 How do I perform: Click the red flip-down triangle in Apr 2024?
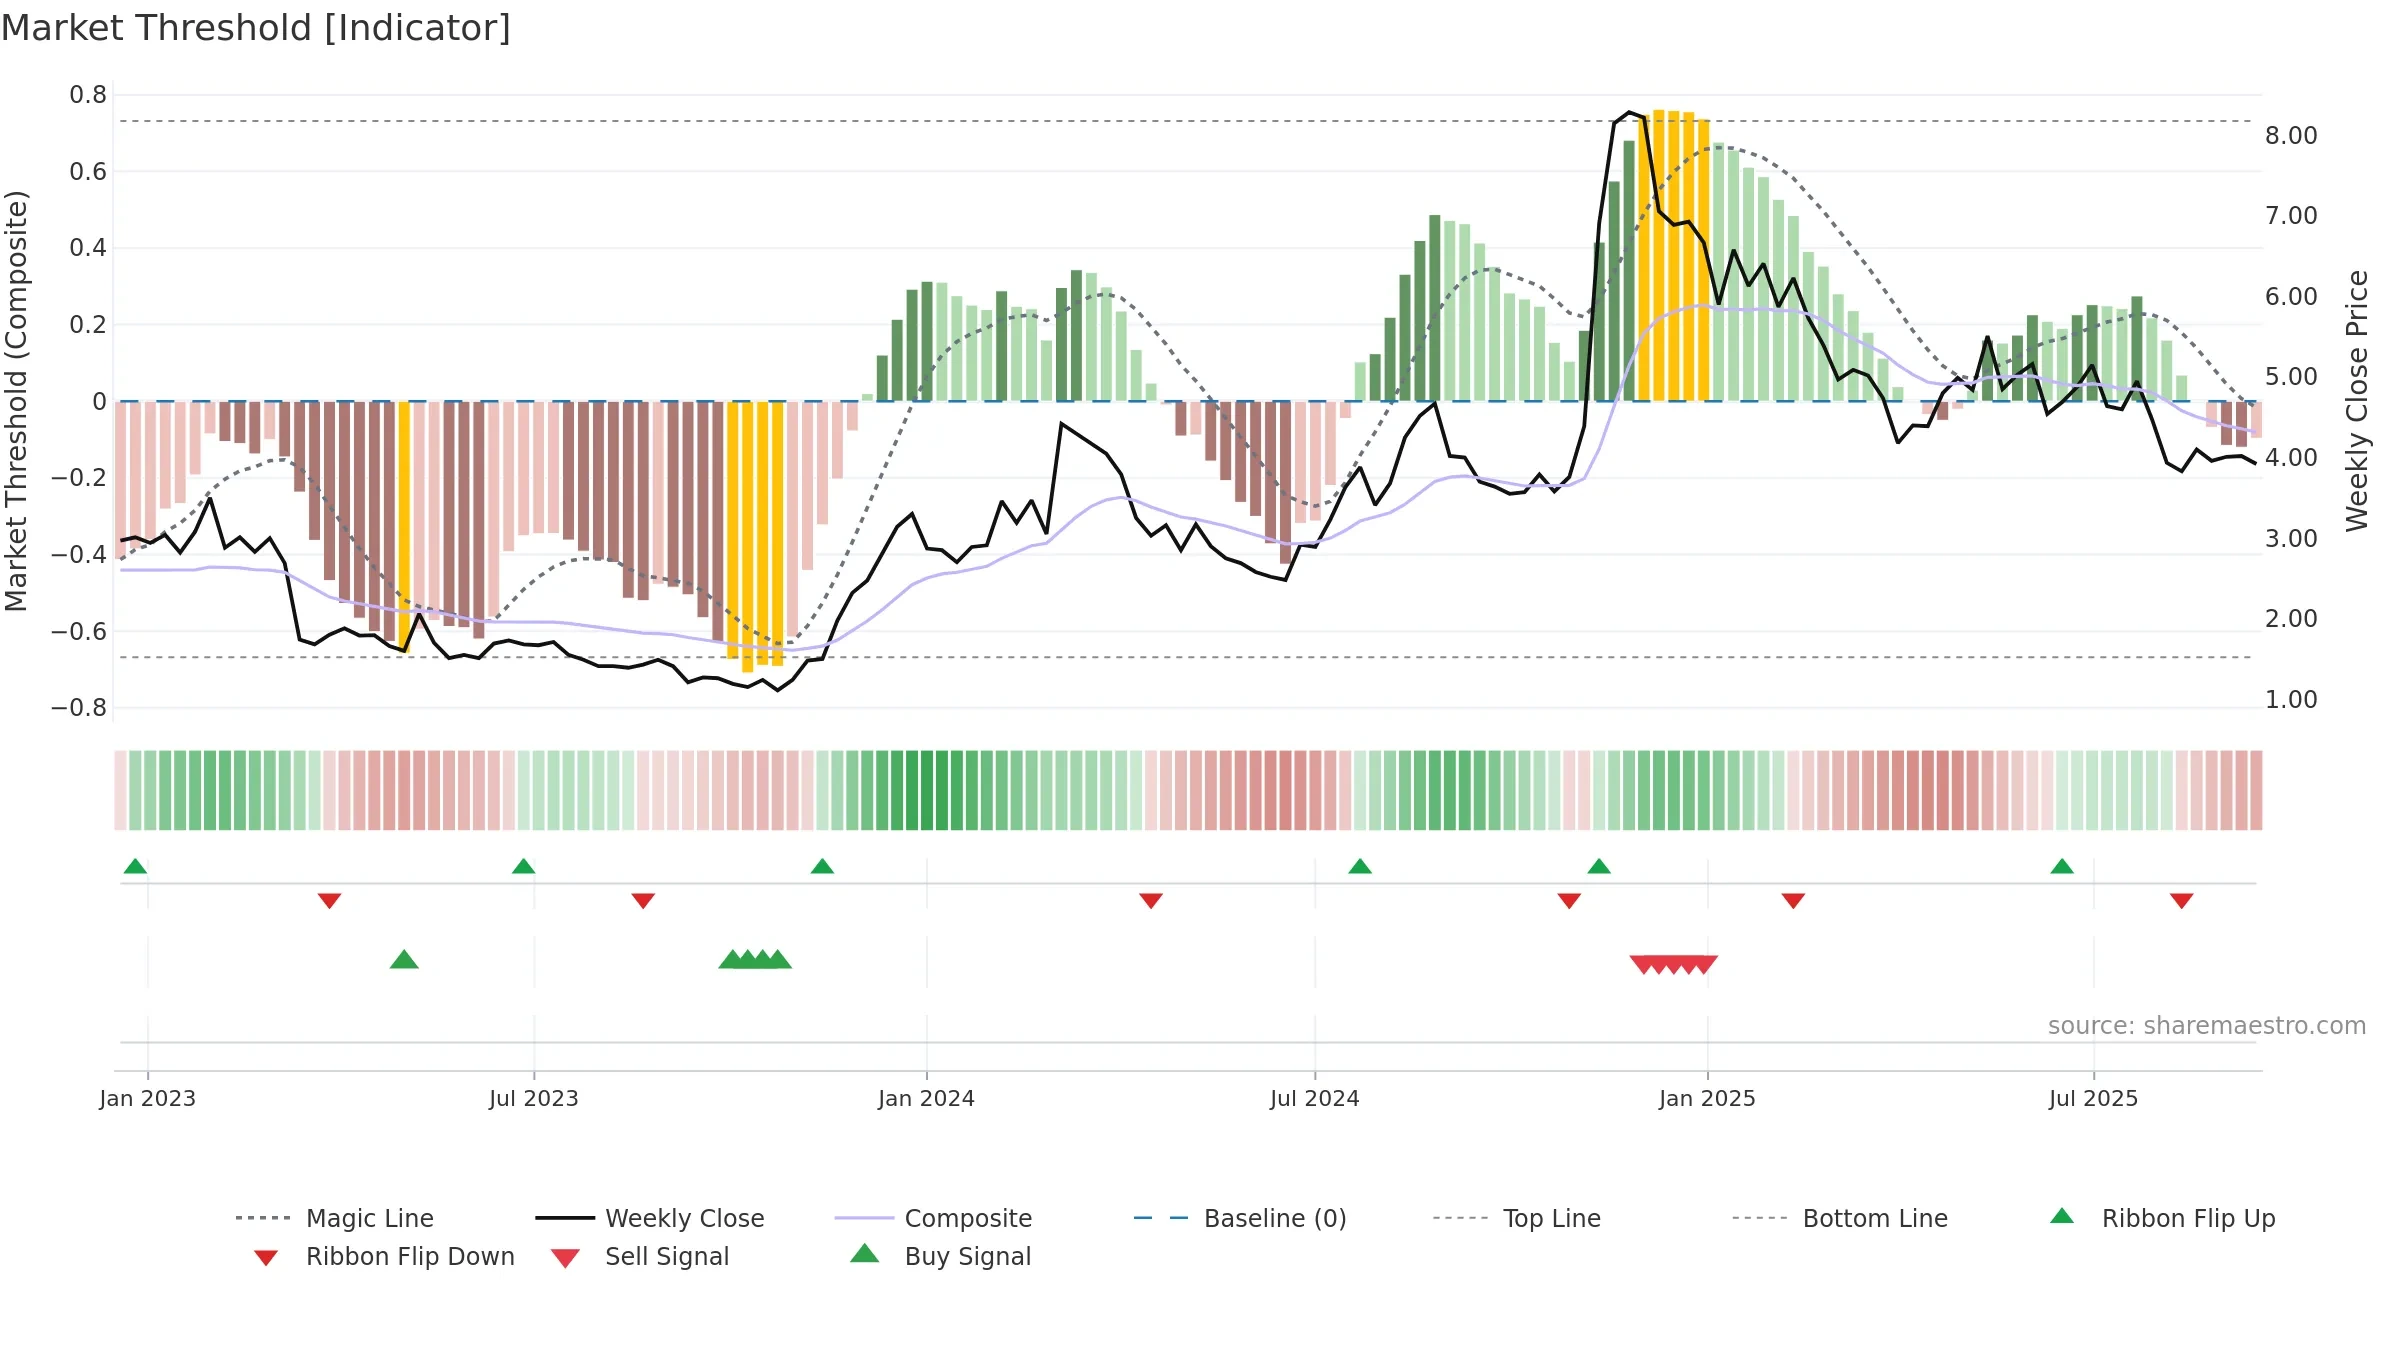1151,901
